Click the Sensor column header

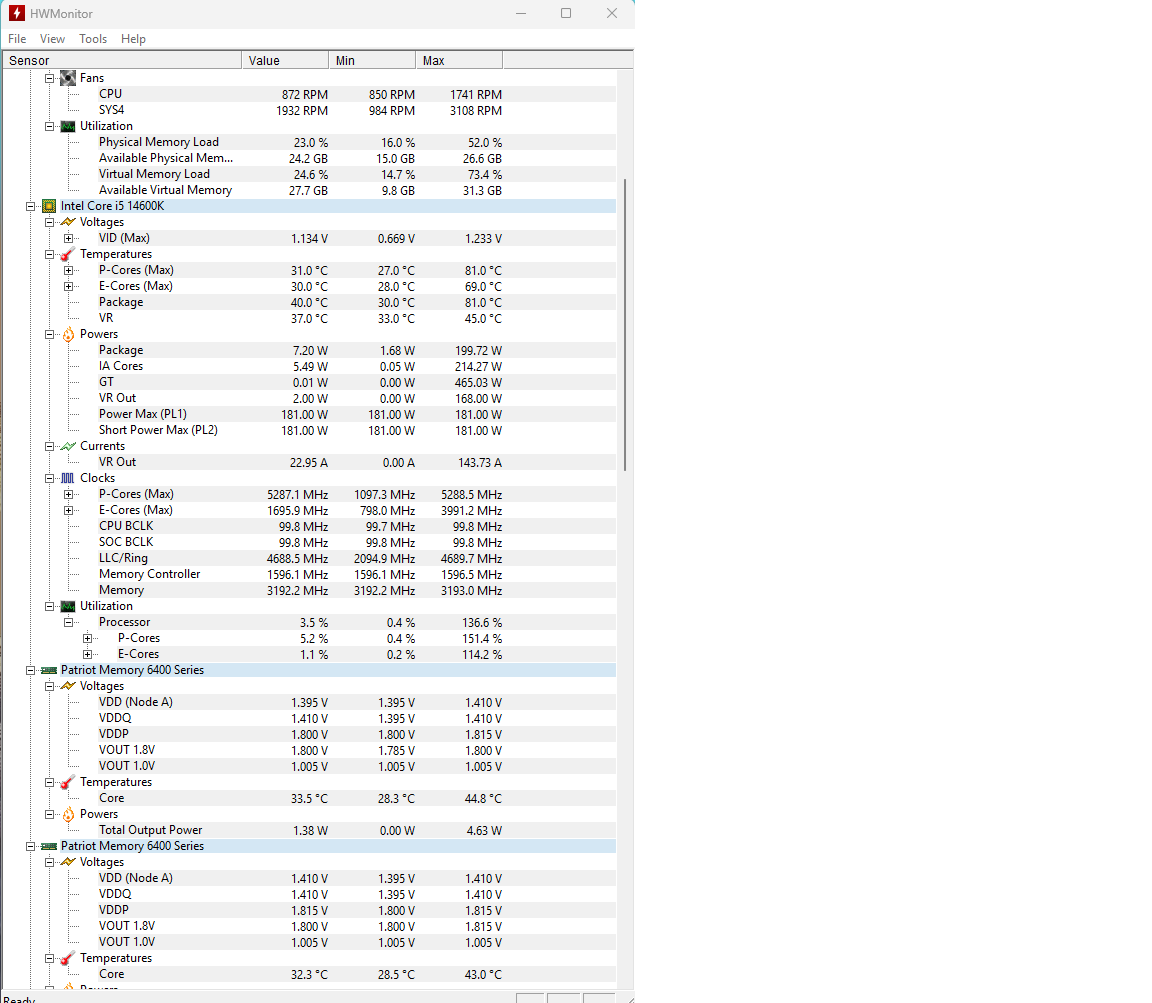(122, 60)
